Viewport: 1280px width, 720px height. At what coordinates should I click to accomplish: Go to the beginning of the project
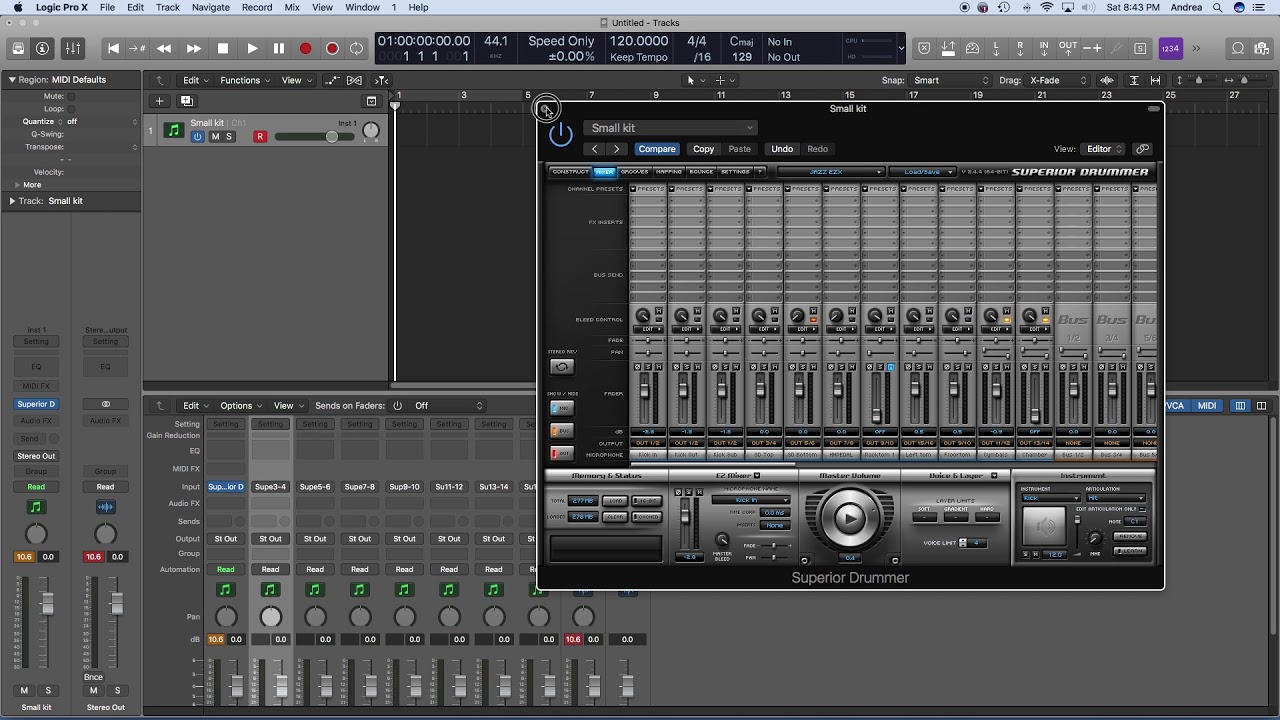coord(113,48)
